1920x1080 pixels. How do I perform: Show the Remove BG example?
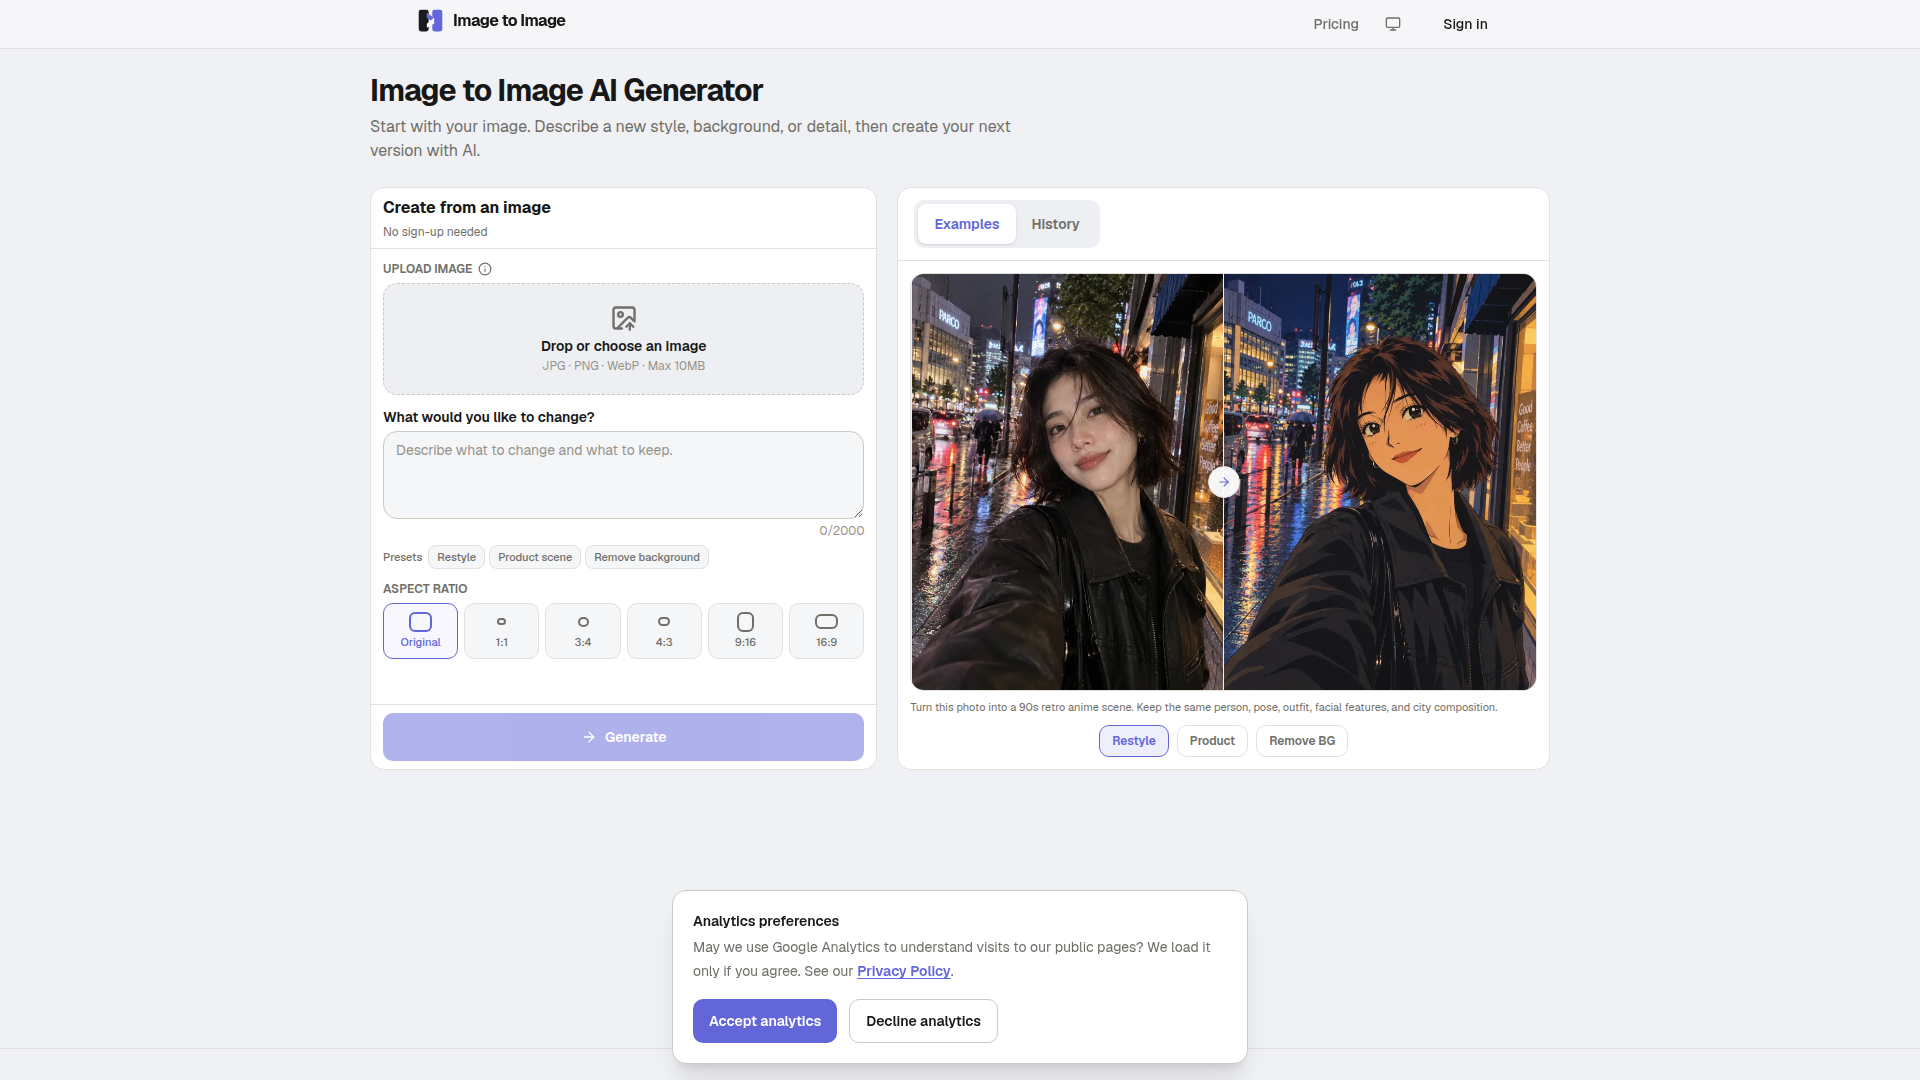point(1302,741)
